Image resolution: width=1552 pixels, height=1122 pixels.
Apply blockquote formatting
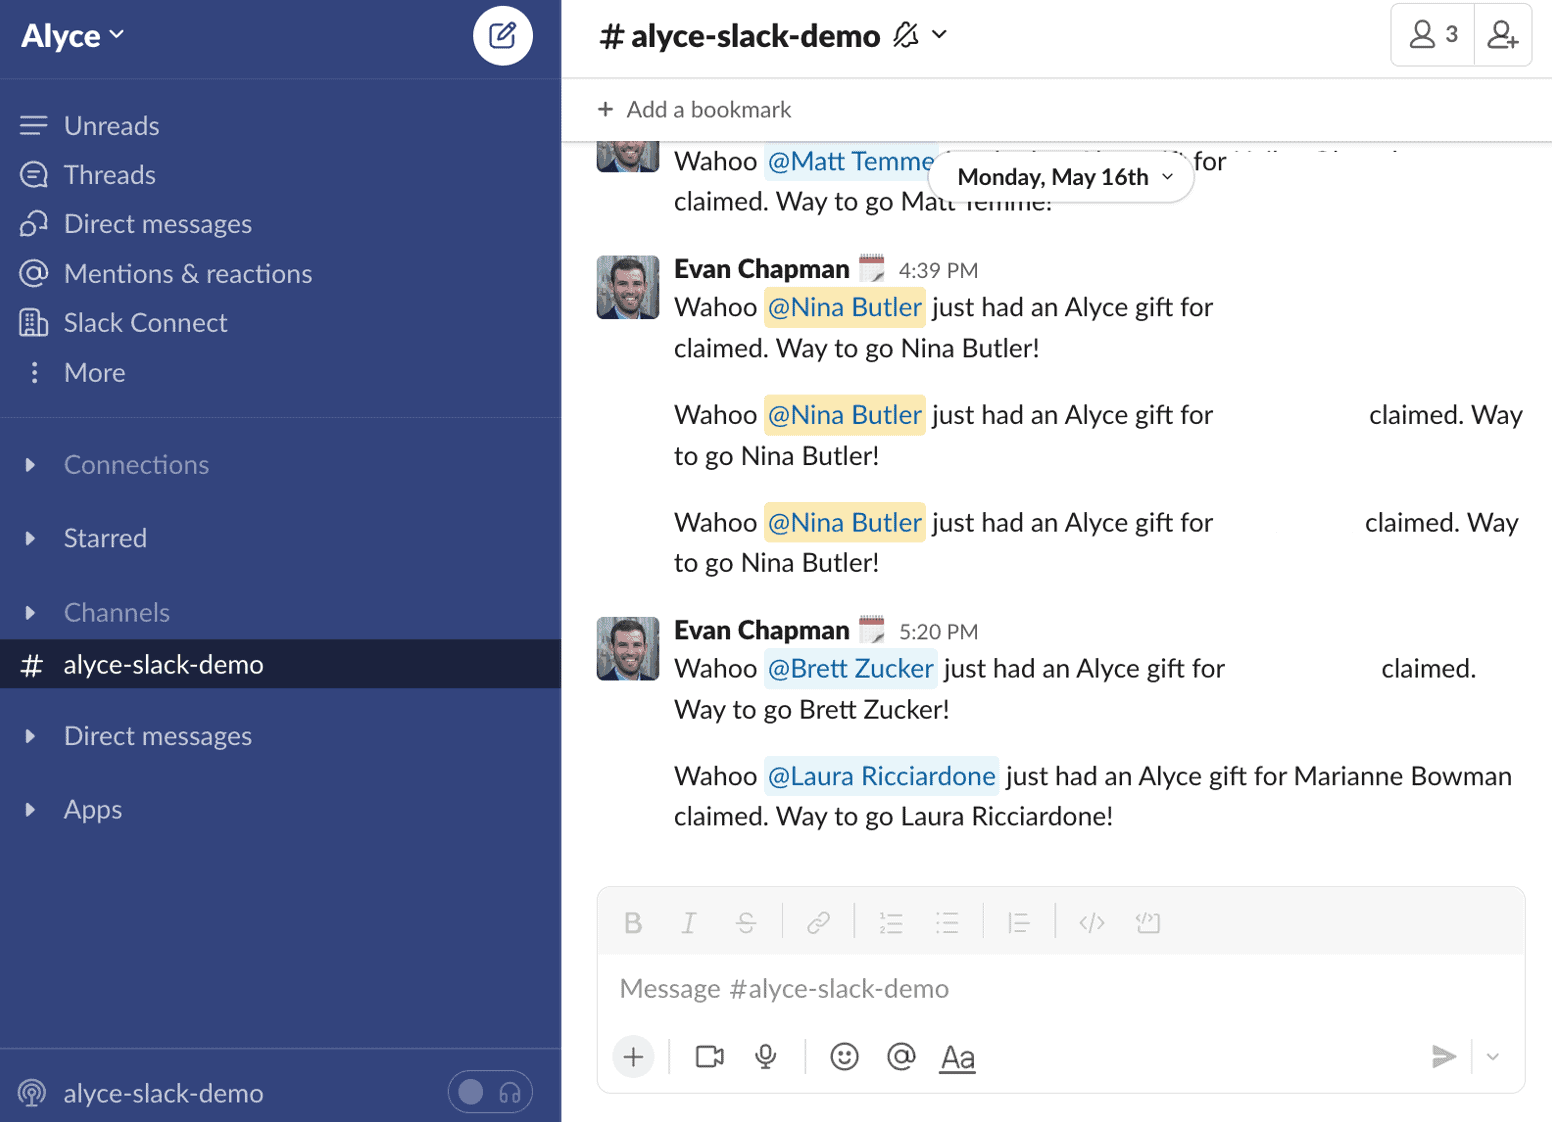[1019, 923]
